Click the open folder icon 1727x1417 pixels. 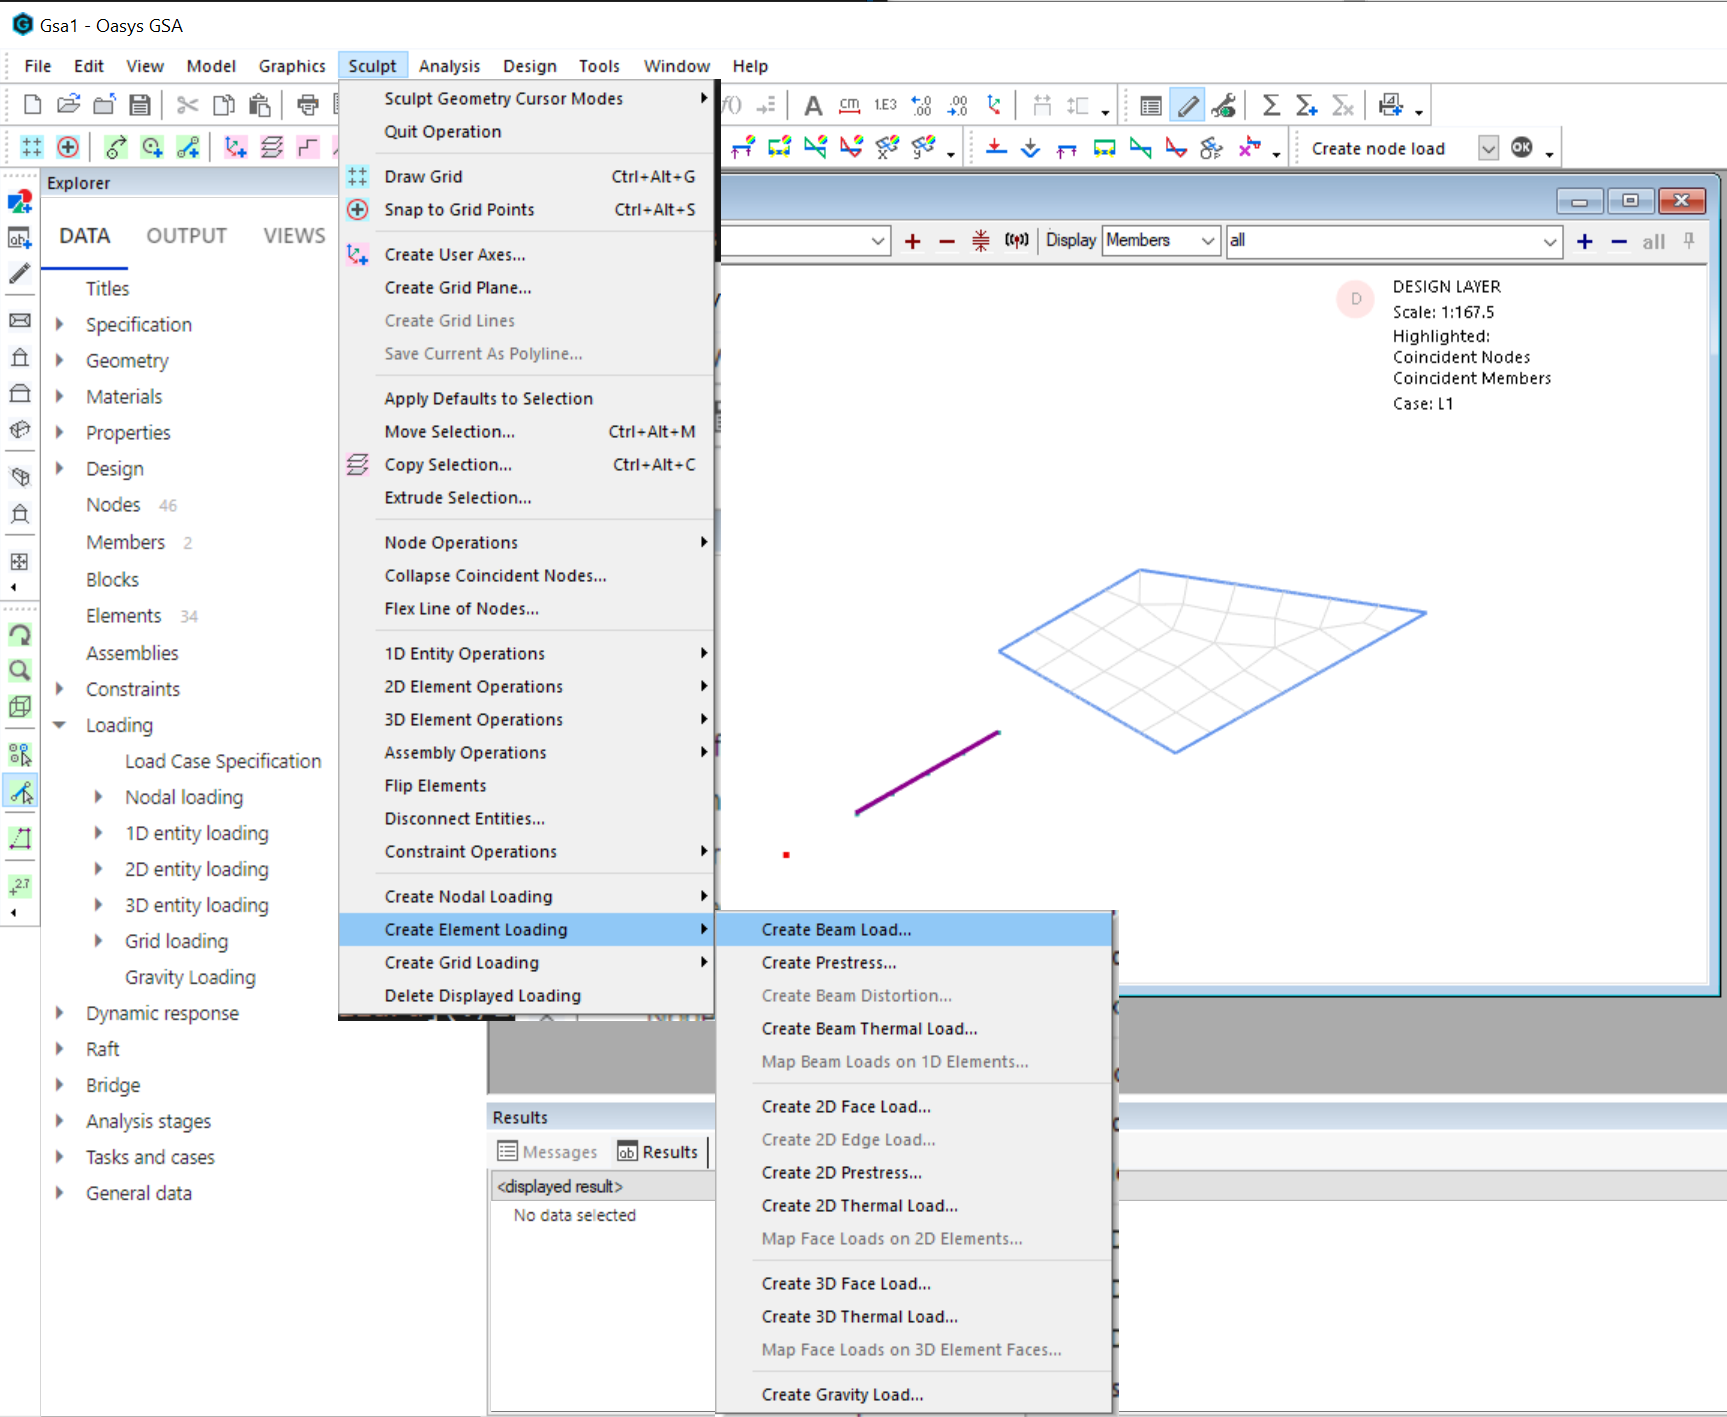(x=68, y=105)
